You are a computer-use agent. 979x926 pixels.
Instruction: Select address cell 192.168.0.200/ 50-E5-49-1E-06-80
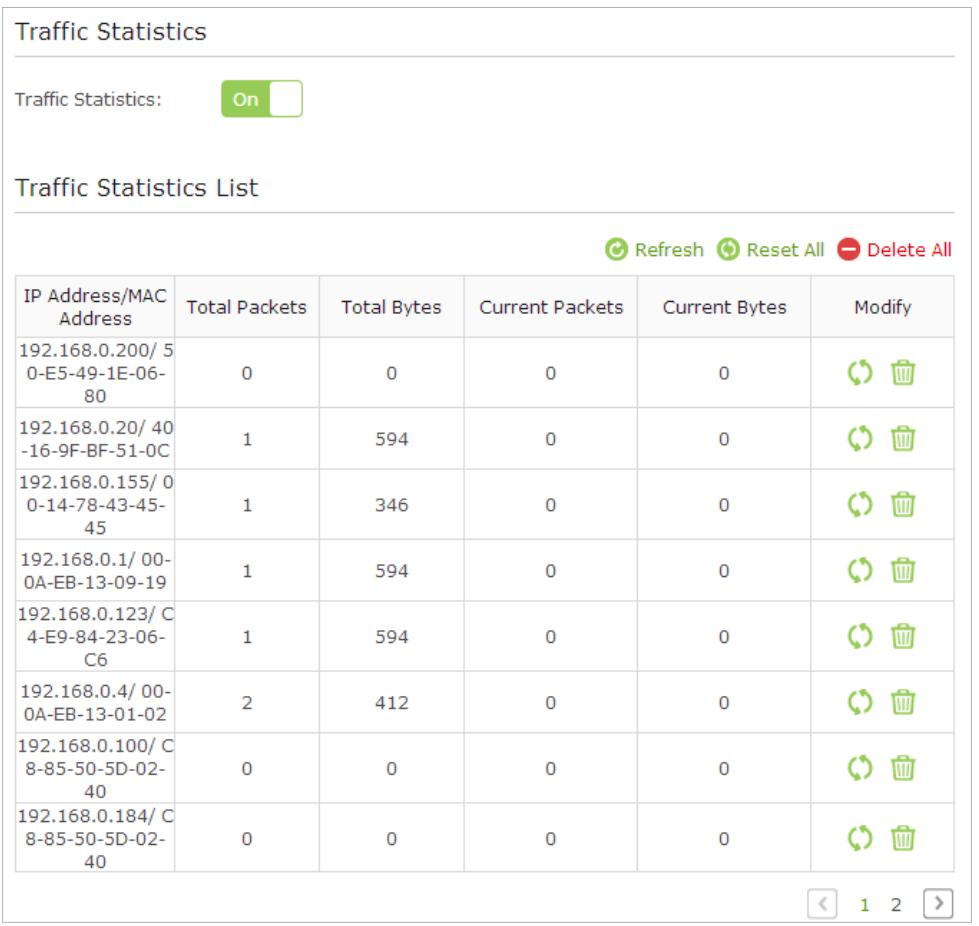(x=95, y=373)
